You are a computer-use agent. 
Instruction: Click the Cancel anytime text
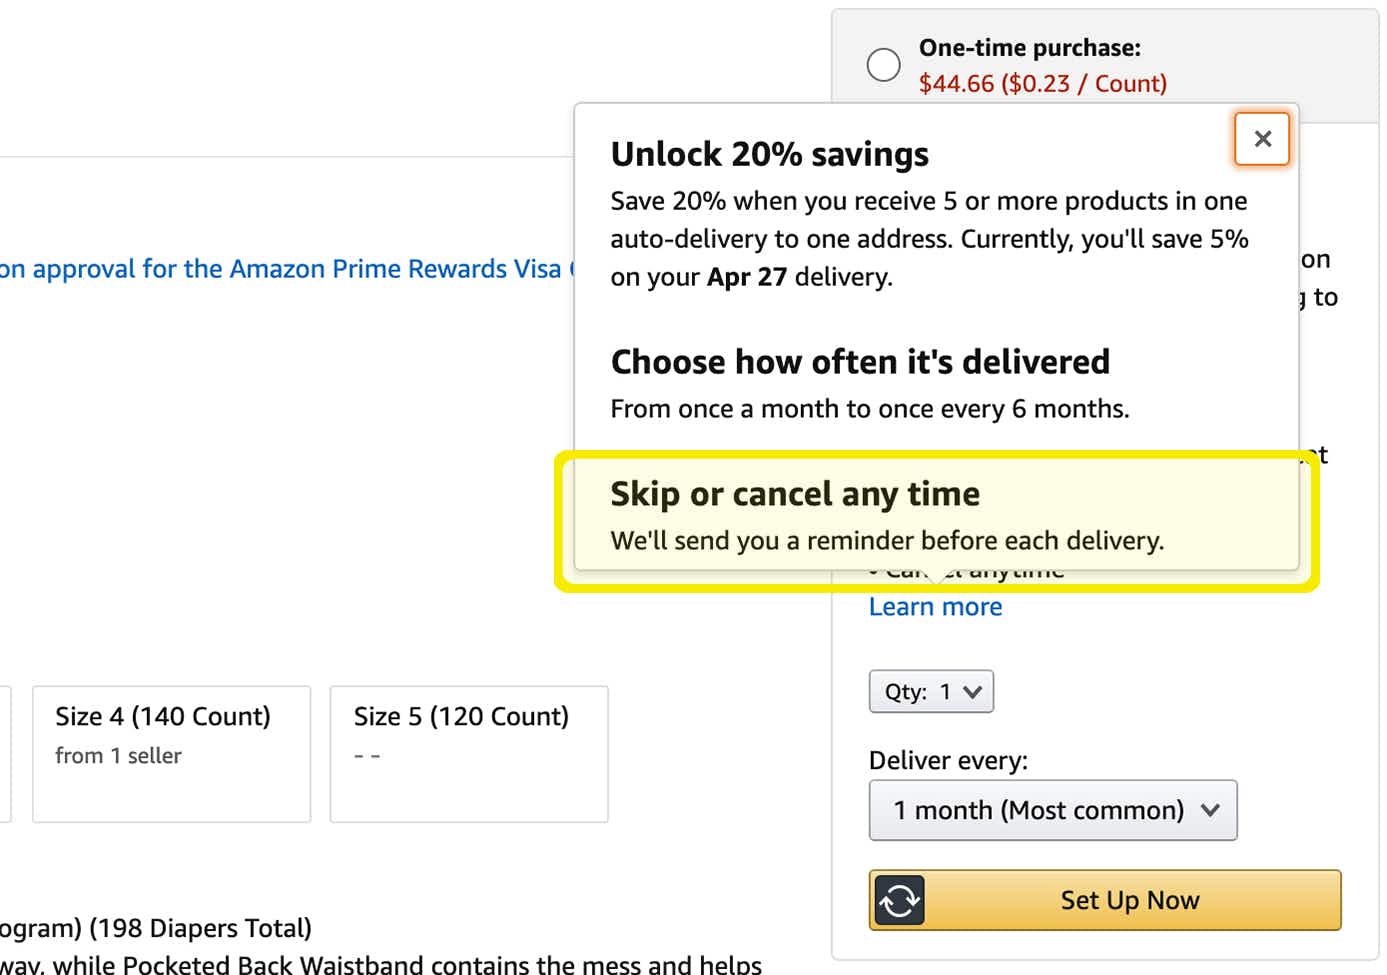[967, 569]
